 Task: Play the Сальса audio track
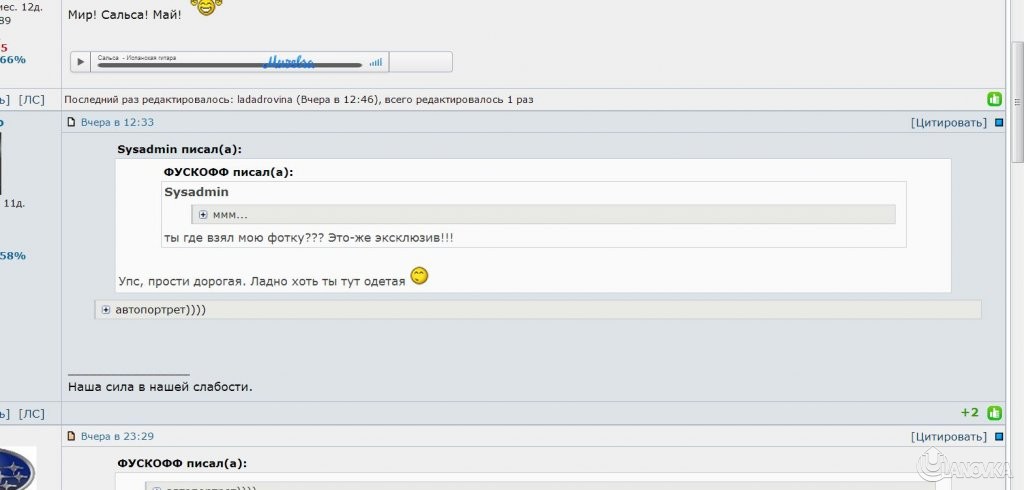pos(80,62)
